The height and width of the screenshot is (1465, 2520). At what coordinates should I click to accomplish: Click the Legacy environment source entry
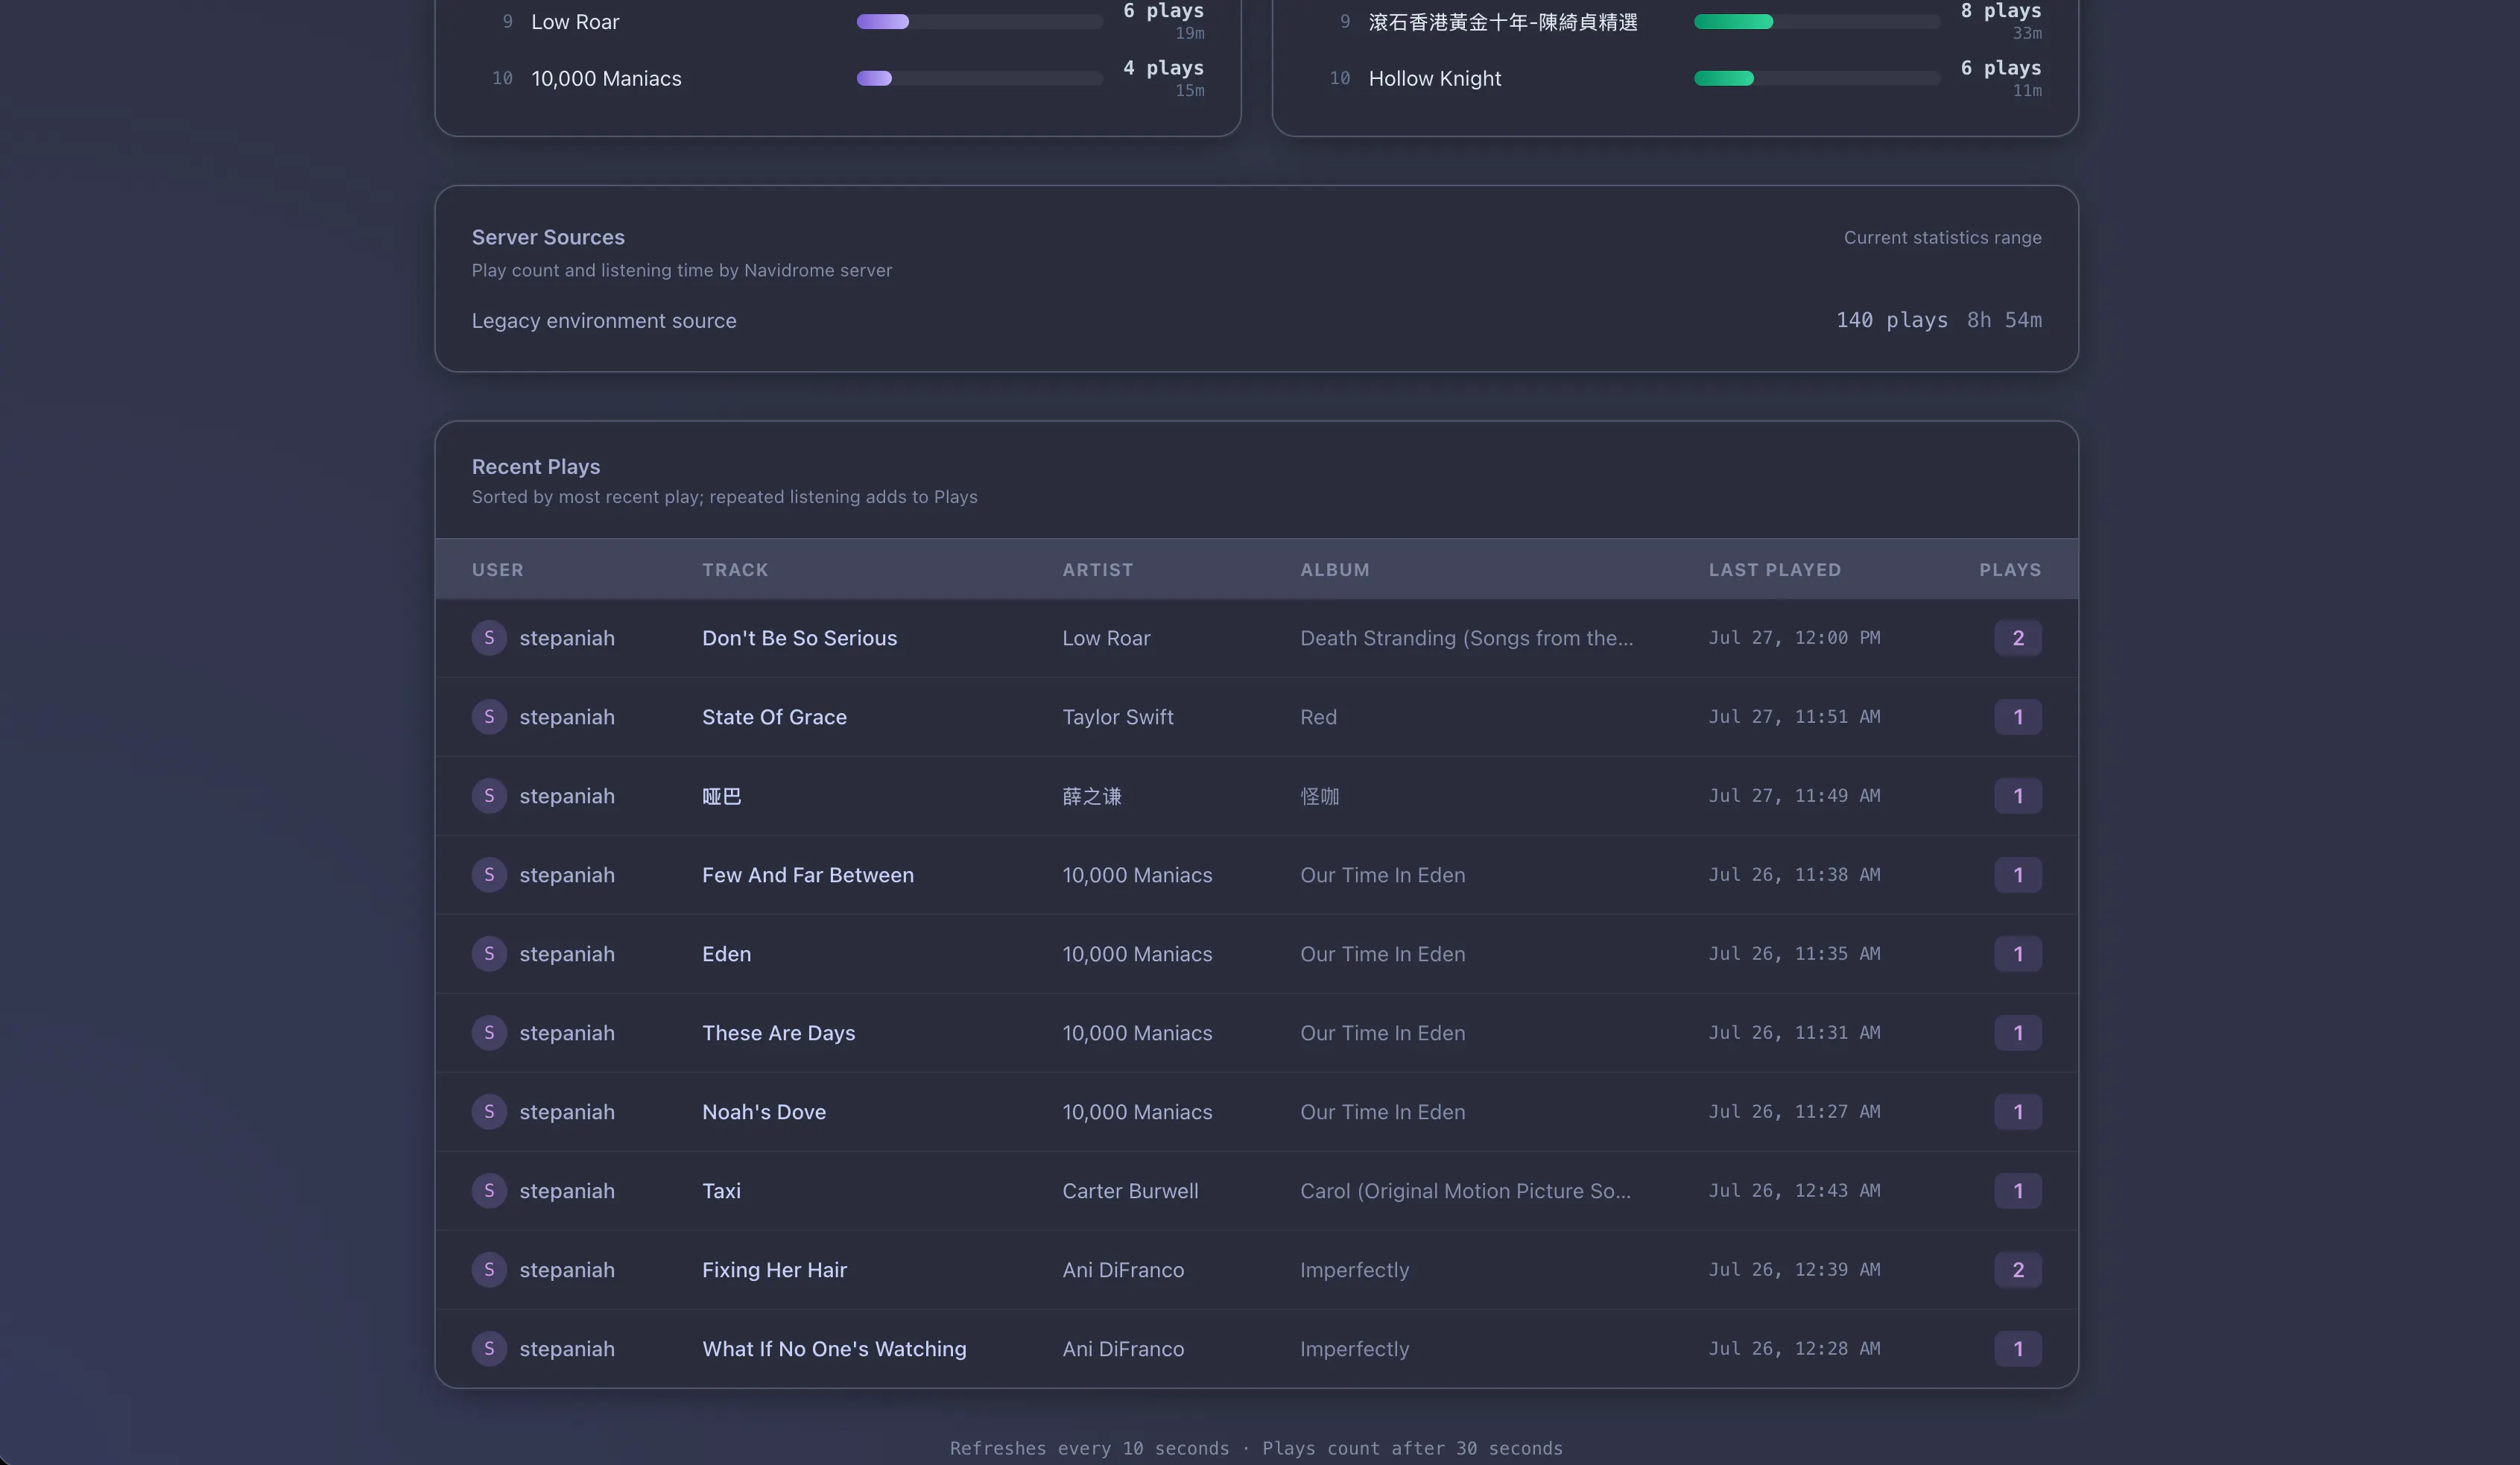1256,320
